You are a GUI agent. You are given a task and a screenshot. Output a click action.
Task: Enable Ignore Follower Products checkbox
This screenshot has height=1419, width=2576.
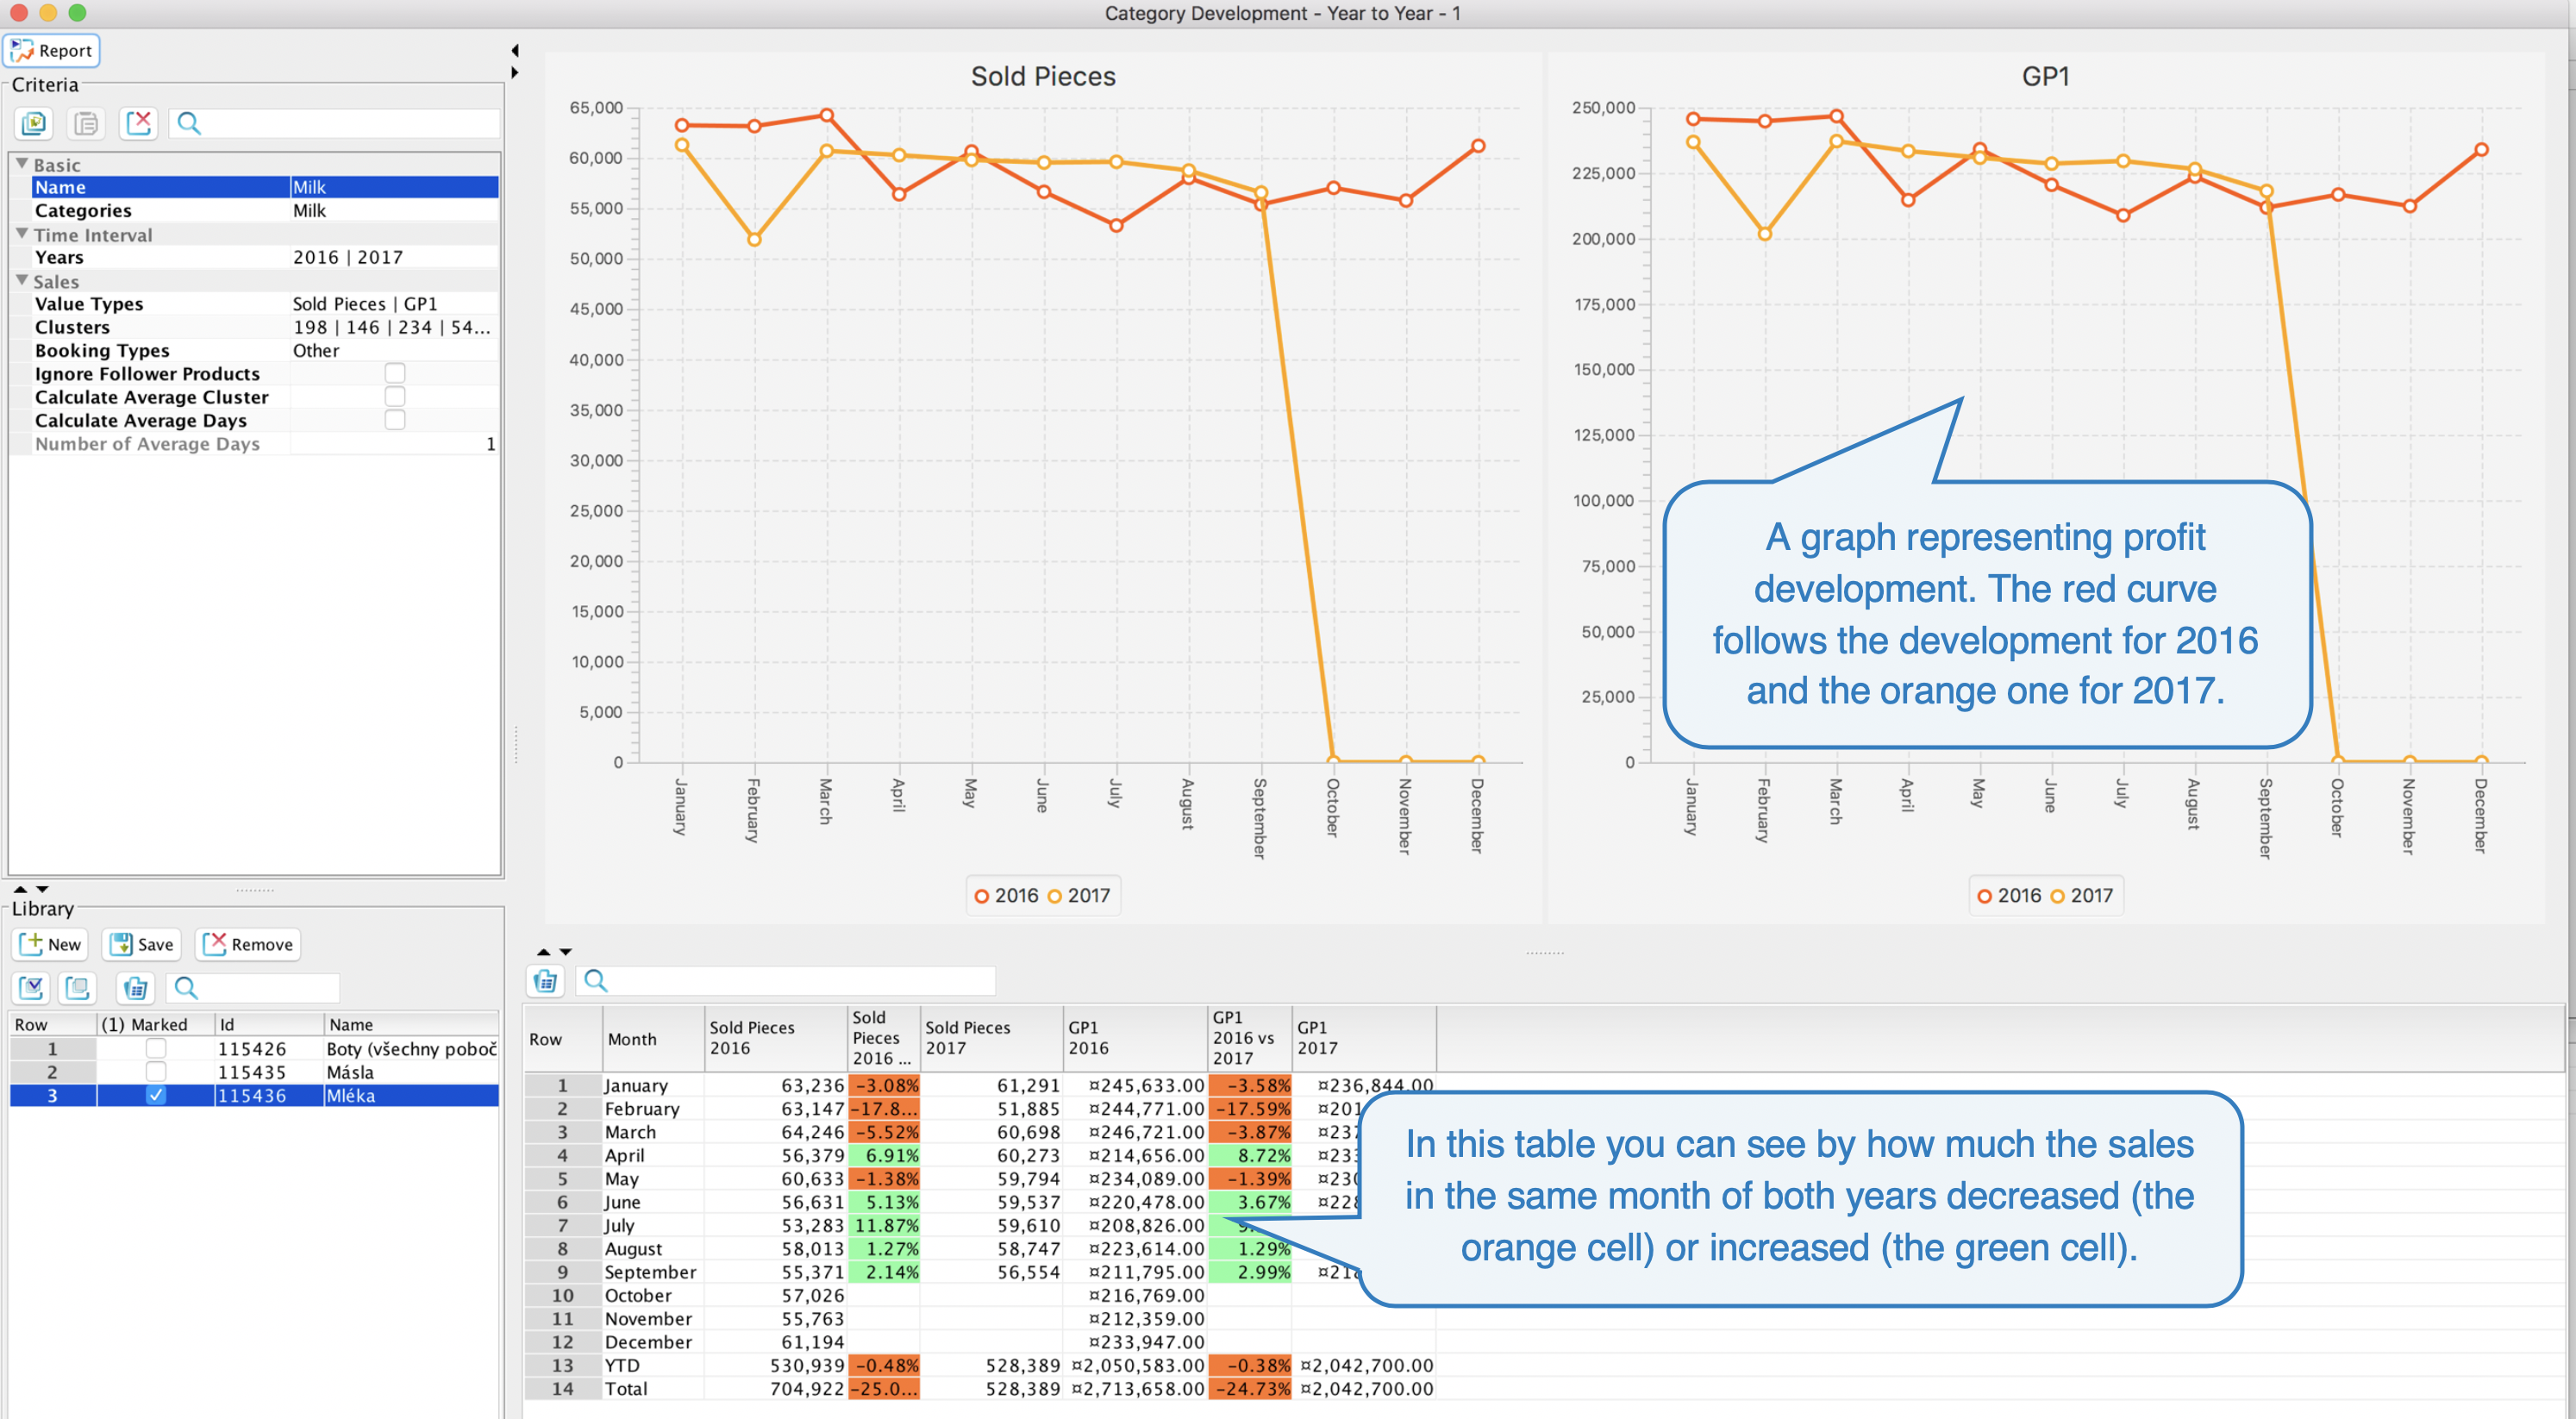(x=395, y=373)
